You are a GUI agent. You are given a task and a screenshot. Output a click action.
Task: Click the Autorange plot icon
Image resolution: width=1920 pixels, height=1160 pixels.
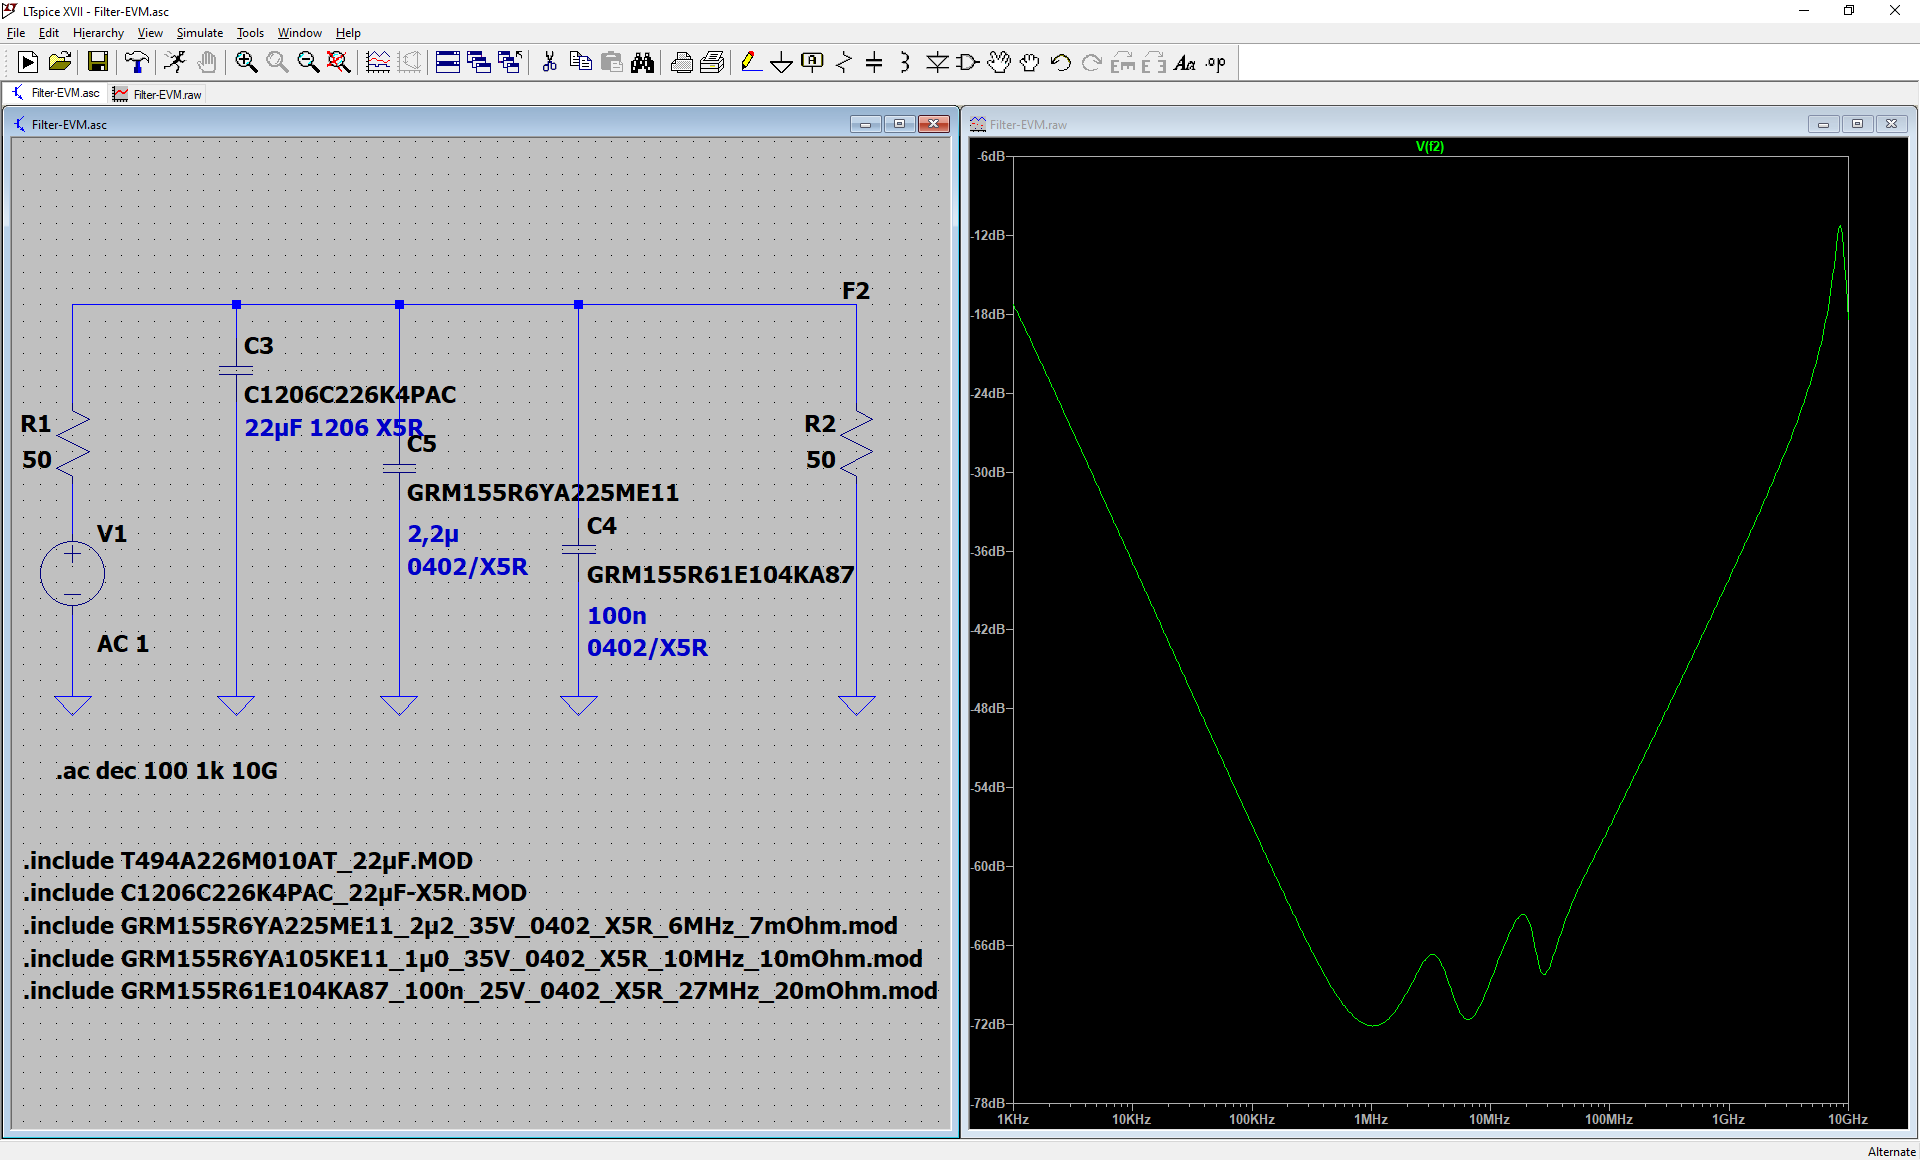(x=378, y=63)
